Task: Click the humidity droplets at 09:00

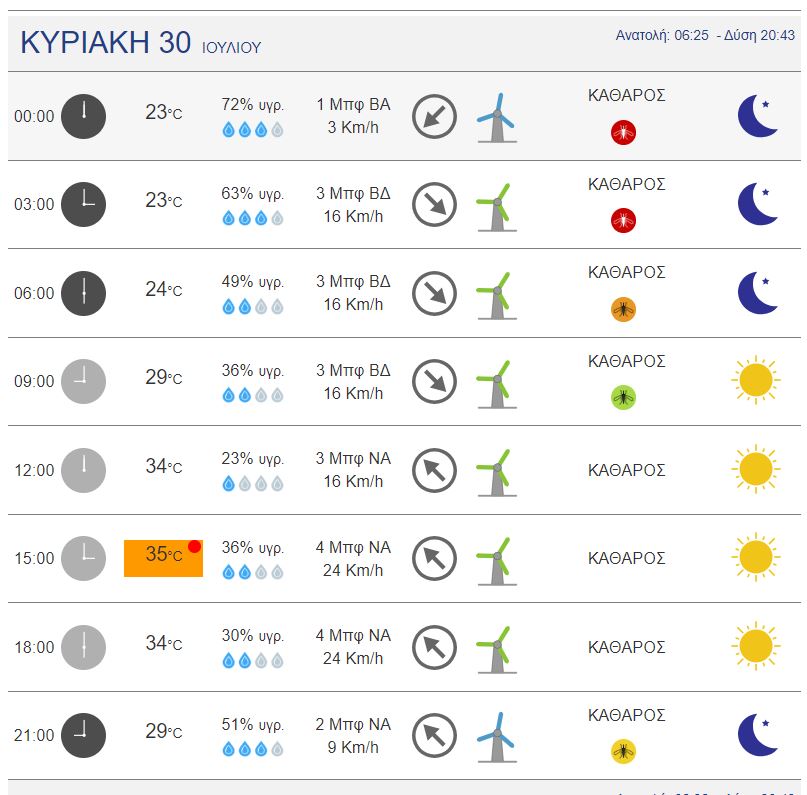Action: 252,395
